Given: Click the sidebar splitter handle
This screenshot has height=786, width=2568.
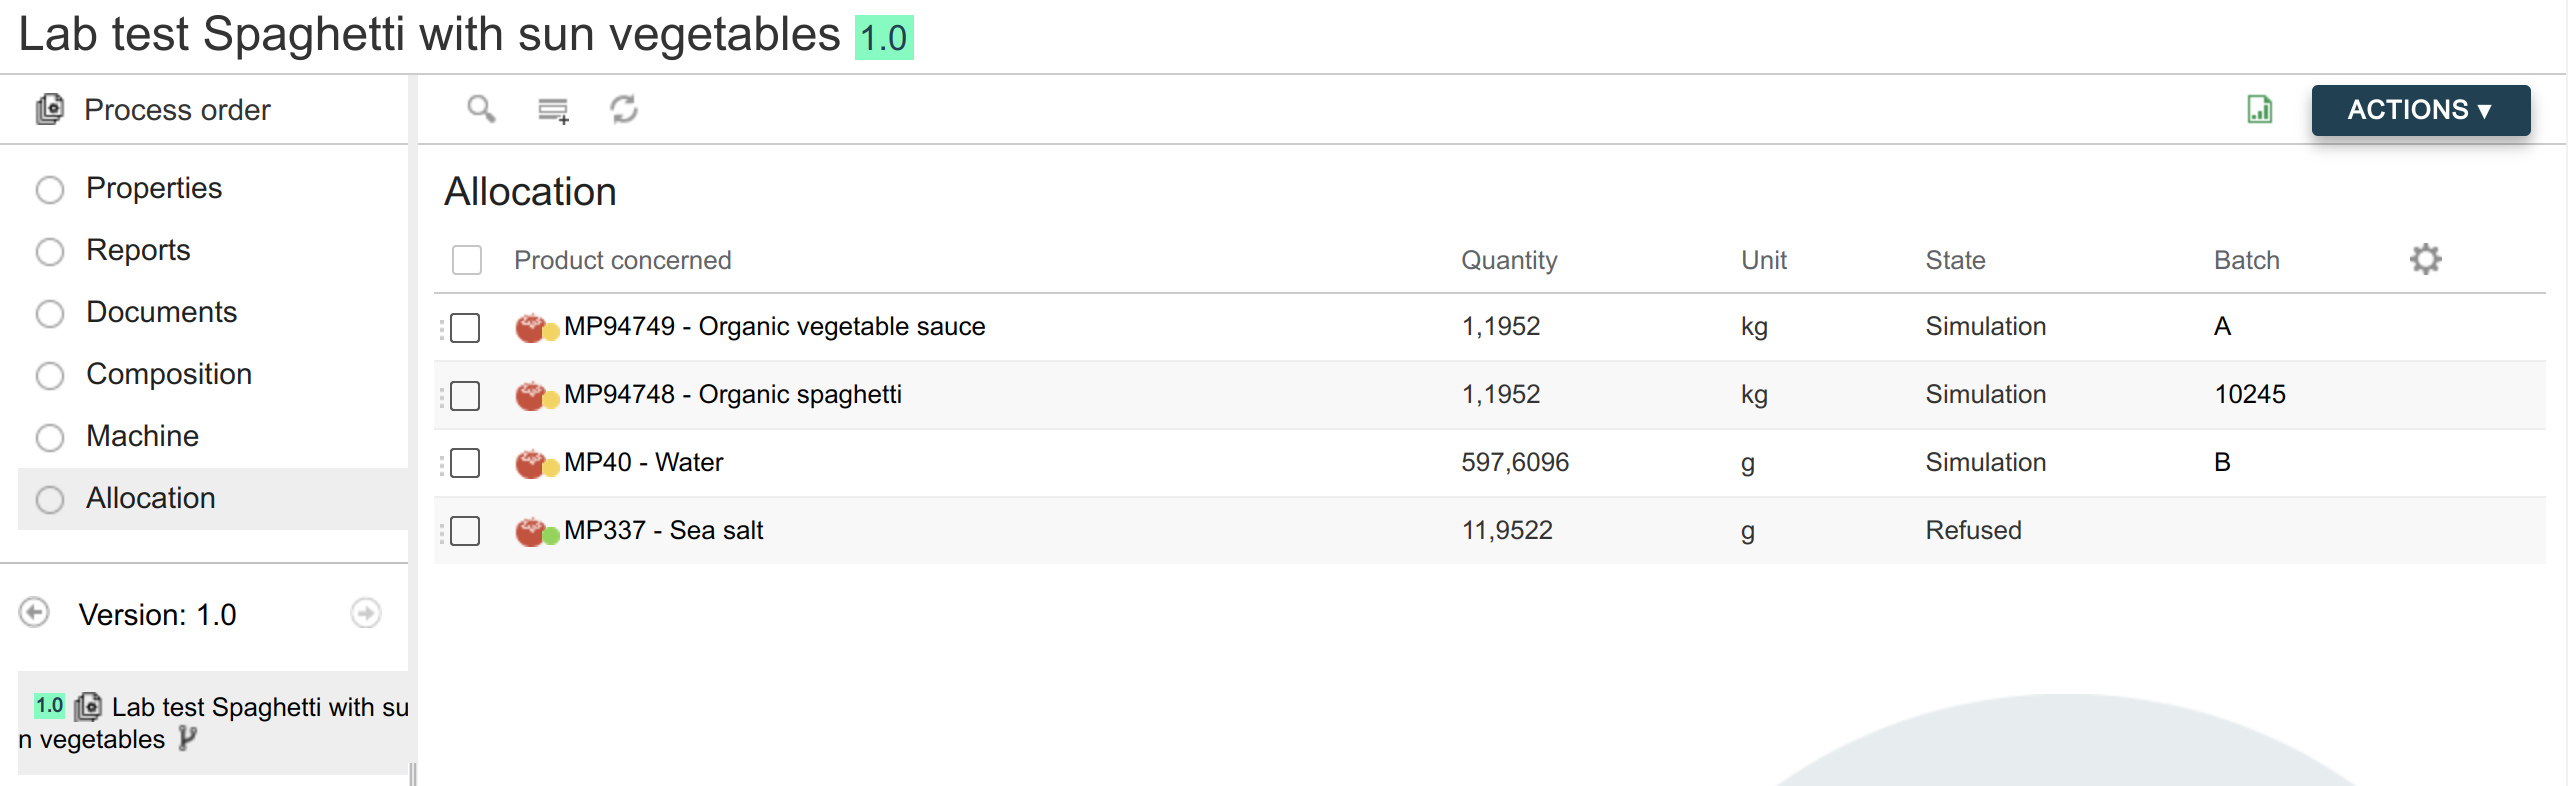Looking at the screenshot, I should point(412,774).
